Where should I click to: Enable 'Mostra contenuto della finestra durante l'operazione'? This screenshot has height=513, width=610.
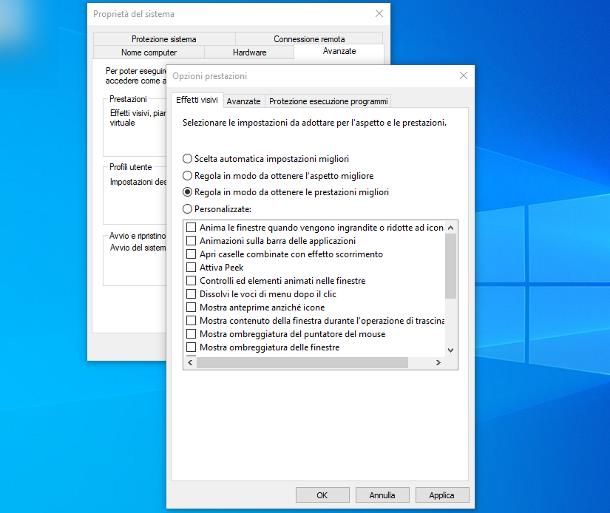tap(191, 320)
